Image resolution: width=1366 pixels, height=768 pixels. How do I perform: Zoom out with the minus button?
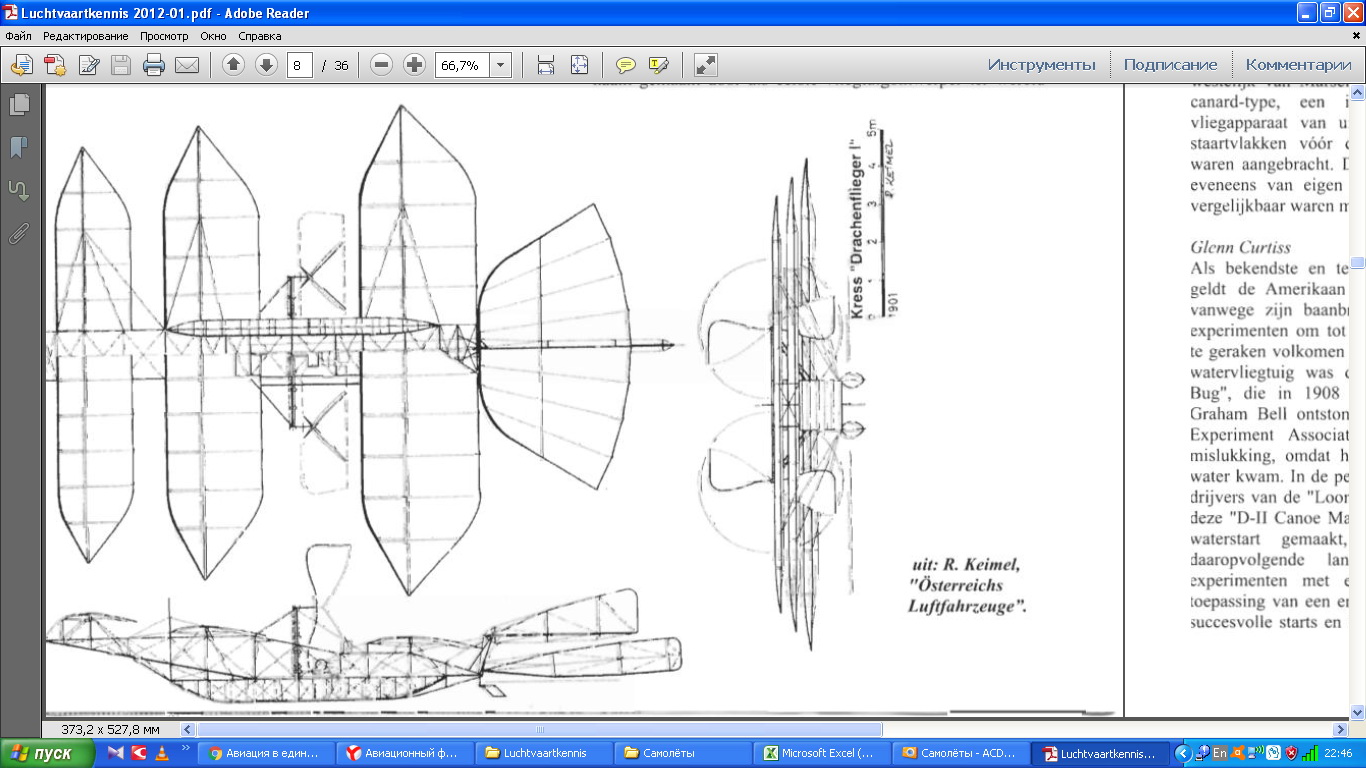point(381,66)
